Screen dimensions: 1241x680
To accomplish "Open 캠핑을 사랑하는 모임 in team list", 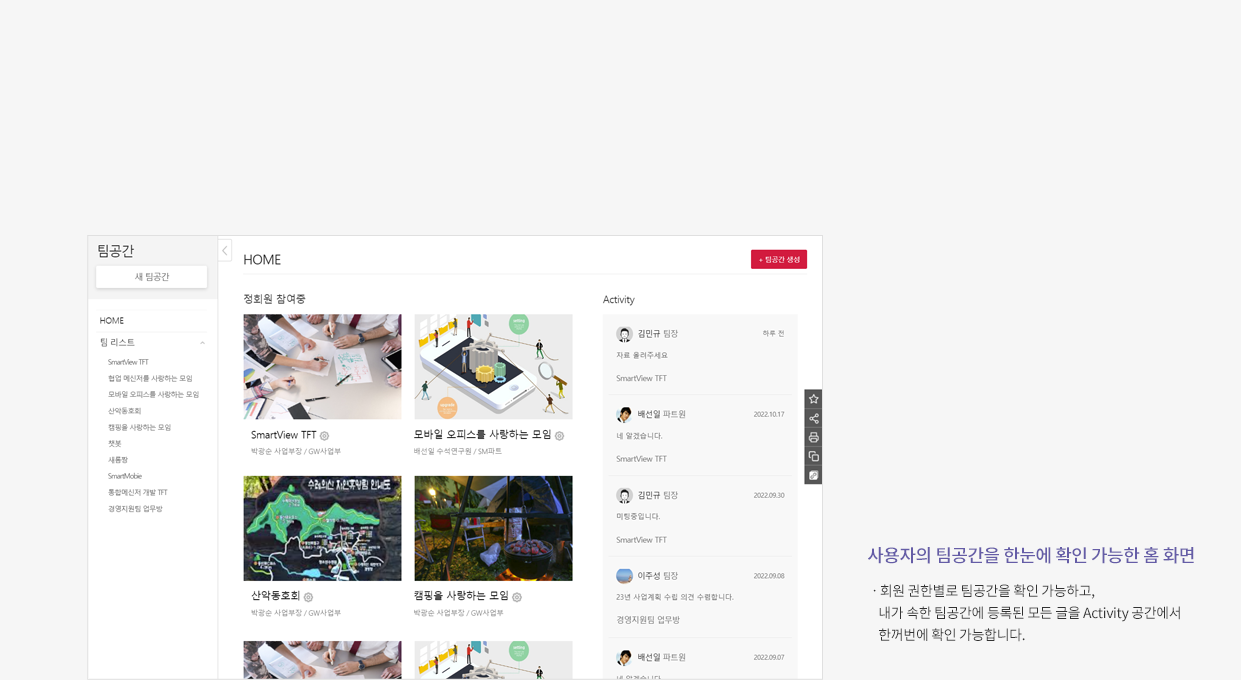I will pos(139,427).
